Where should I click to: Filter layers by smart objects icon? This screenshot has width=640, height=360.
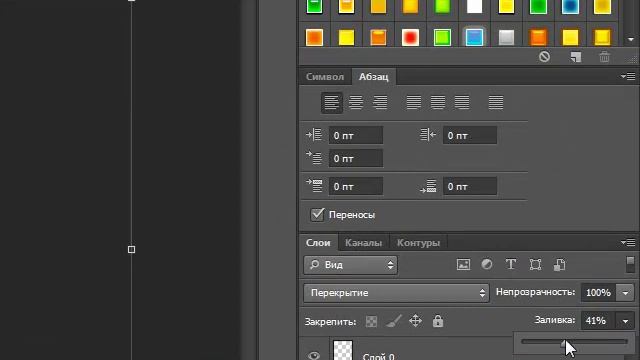tap(559, 264)
